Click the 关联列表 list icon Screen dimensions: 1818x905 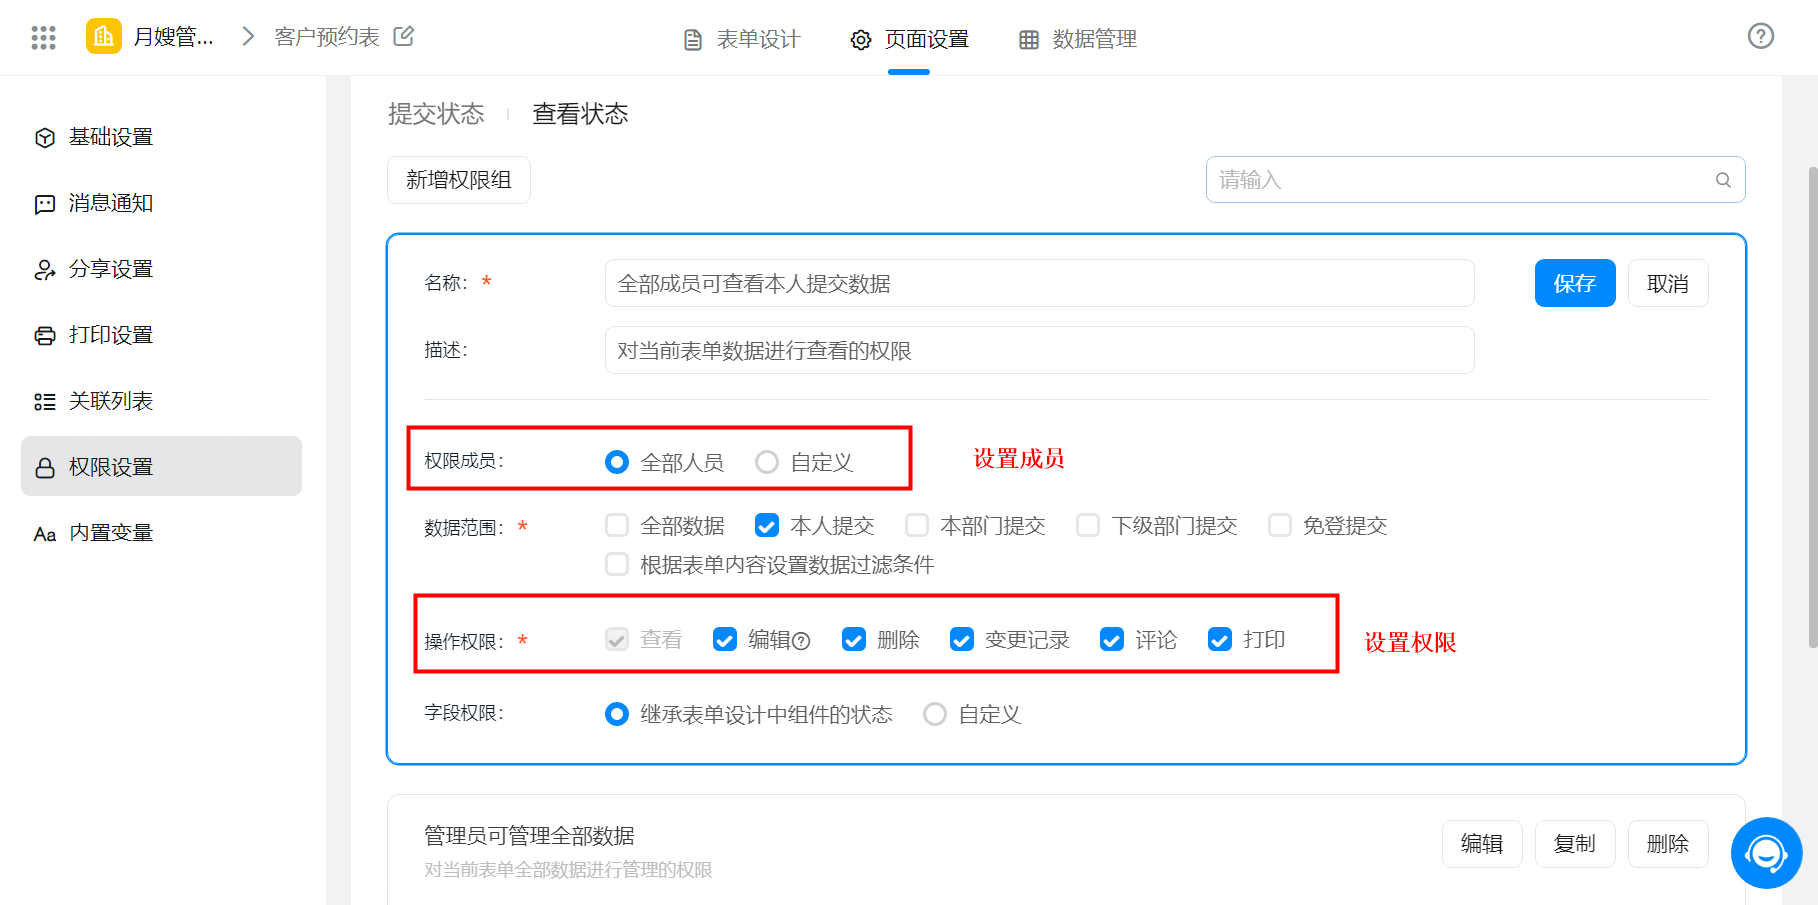45,402
